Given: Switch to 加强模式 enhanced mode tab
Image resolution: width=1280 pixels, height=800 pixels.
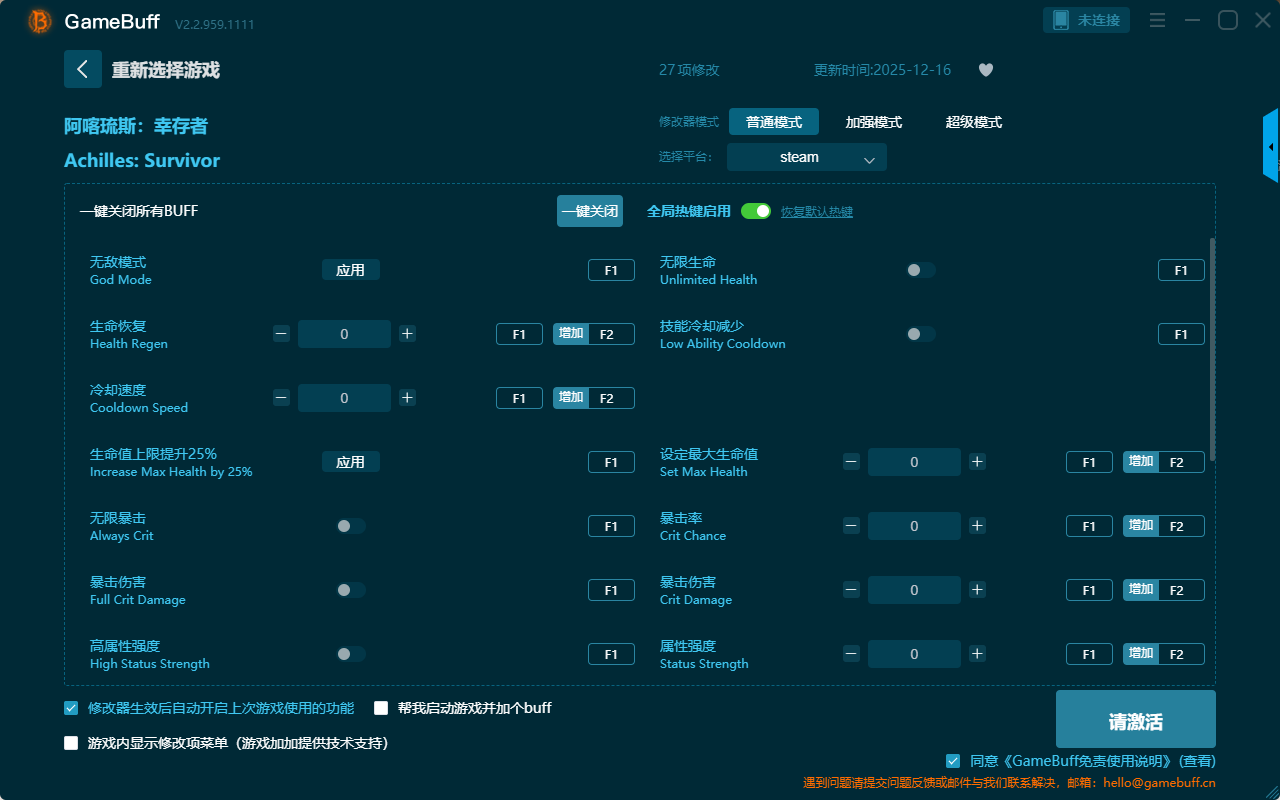Looking at the screenshot, I should pyautogui.click(x=873, y=122).
